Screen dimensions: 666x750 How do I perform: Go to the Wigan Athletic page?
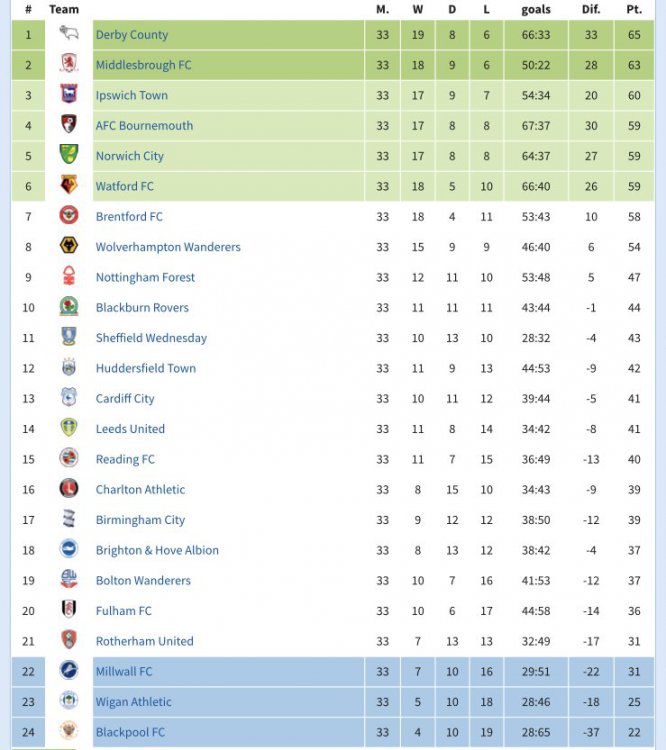133,702
